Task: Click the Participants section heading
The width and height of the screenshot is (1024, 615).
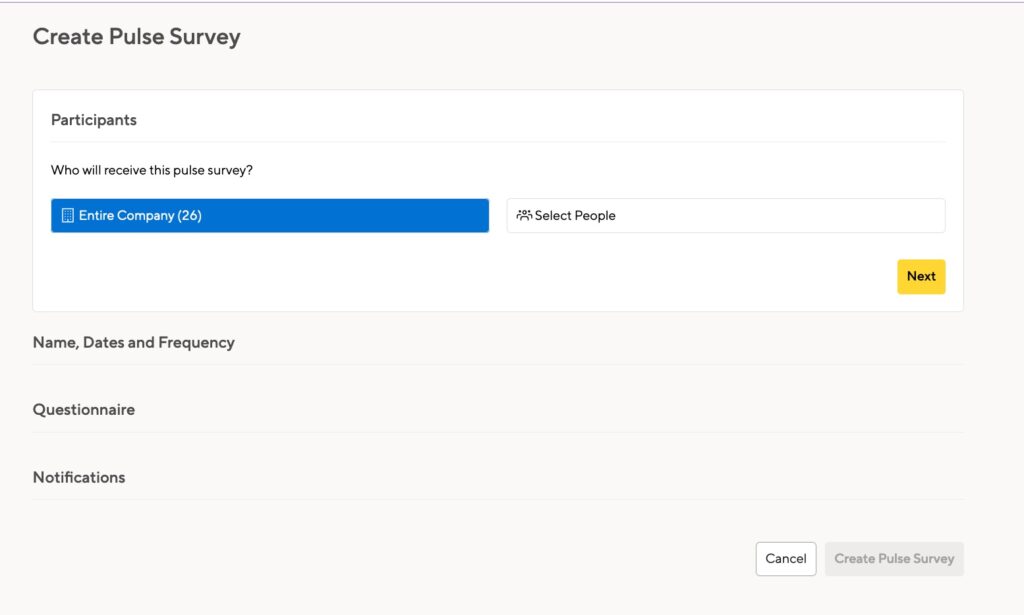Action: (94, 119)
